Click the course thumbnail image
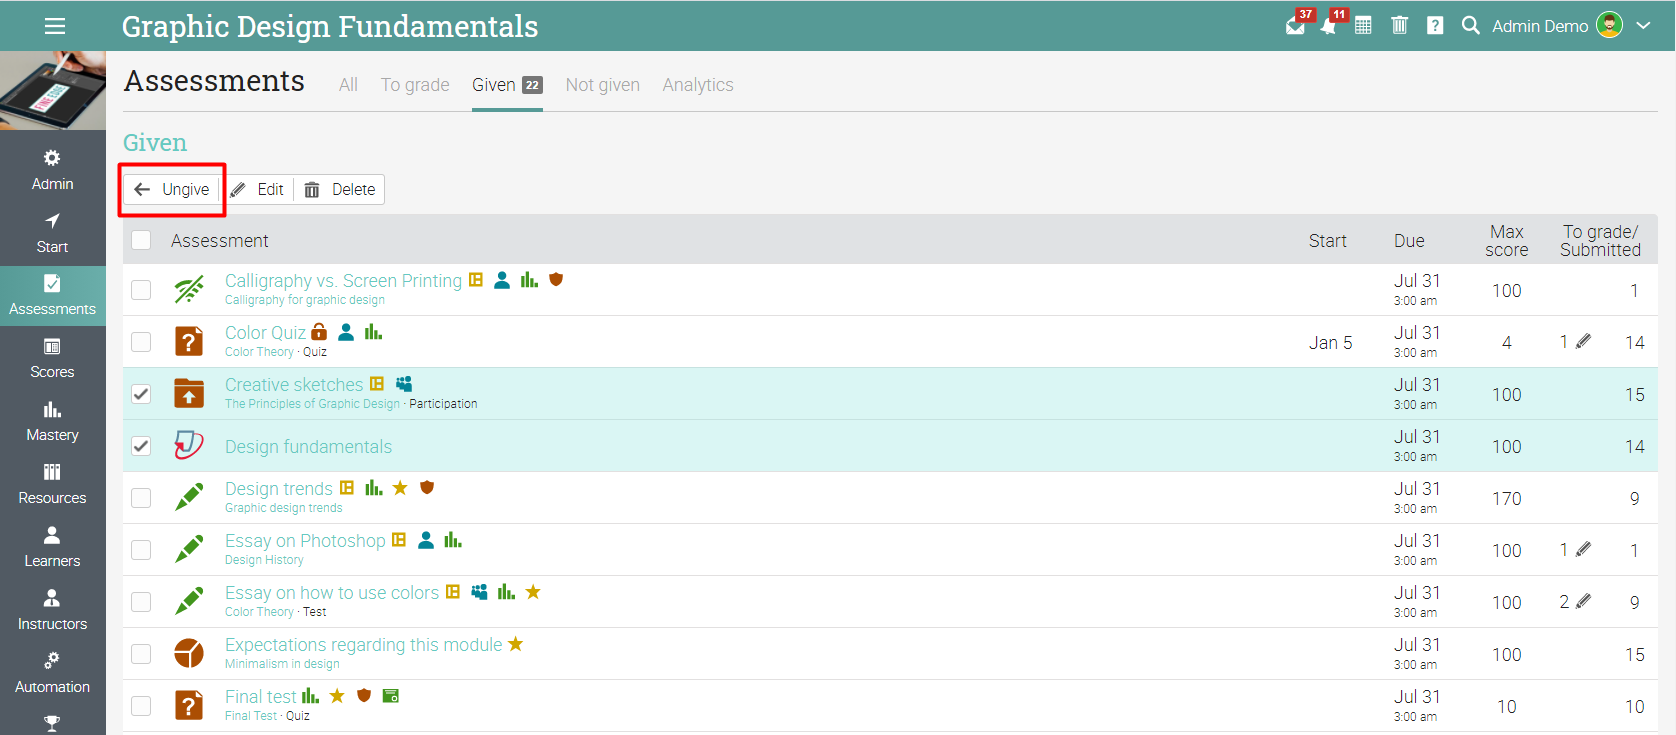Image resolution: width=1676 pixels, height=735 pixels. [x=53, y=91]
